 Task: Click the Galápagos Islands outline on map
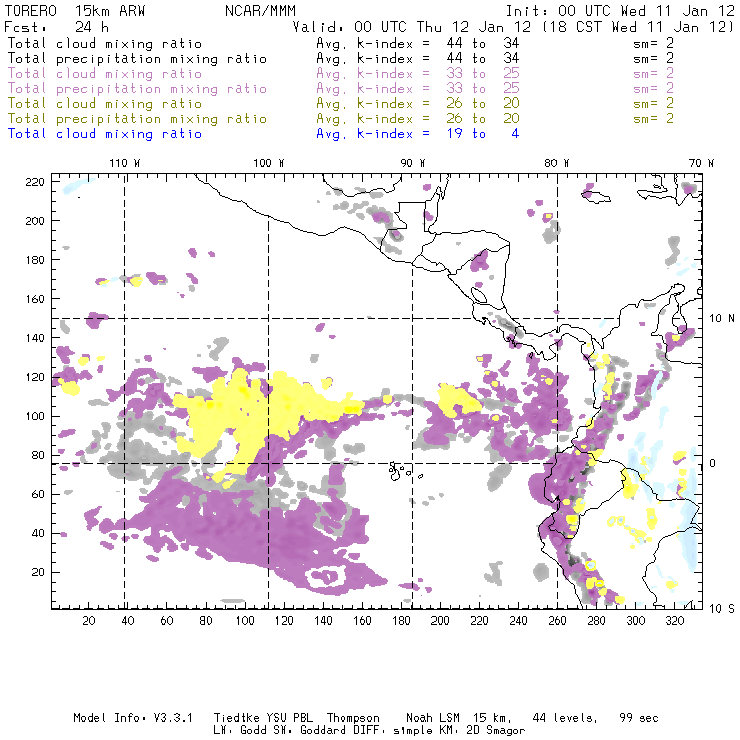[404, 471]
